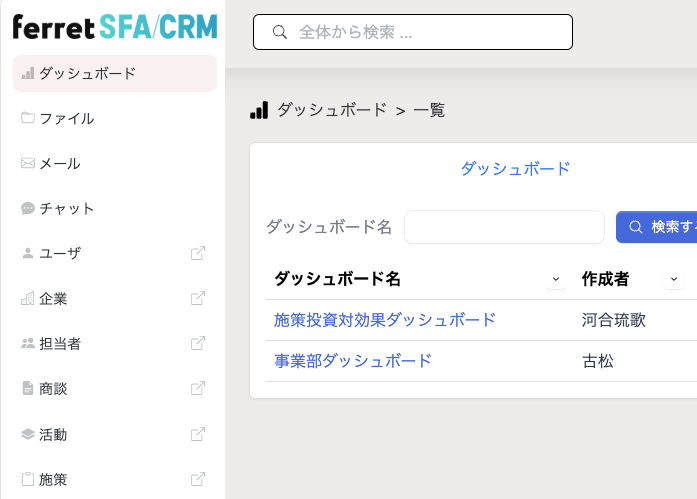Click the 古松 author cell
697x499 pixels.
point(598,361)
